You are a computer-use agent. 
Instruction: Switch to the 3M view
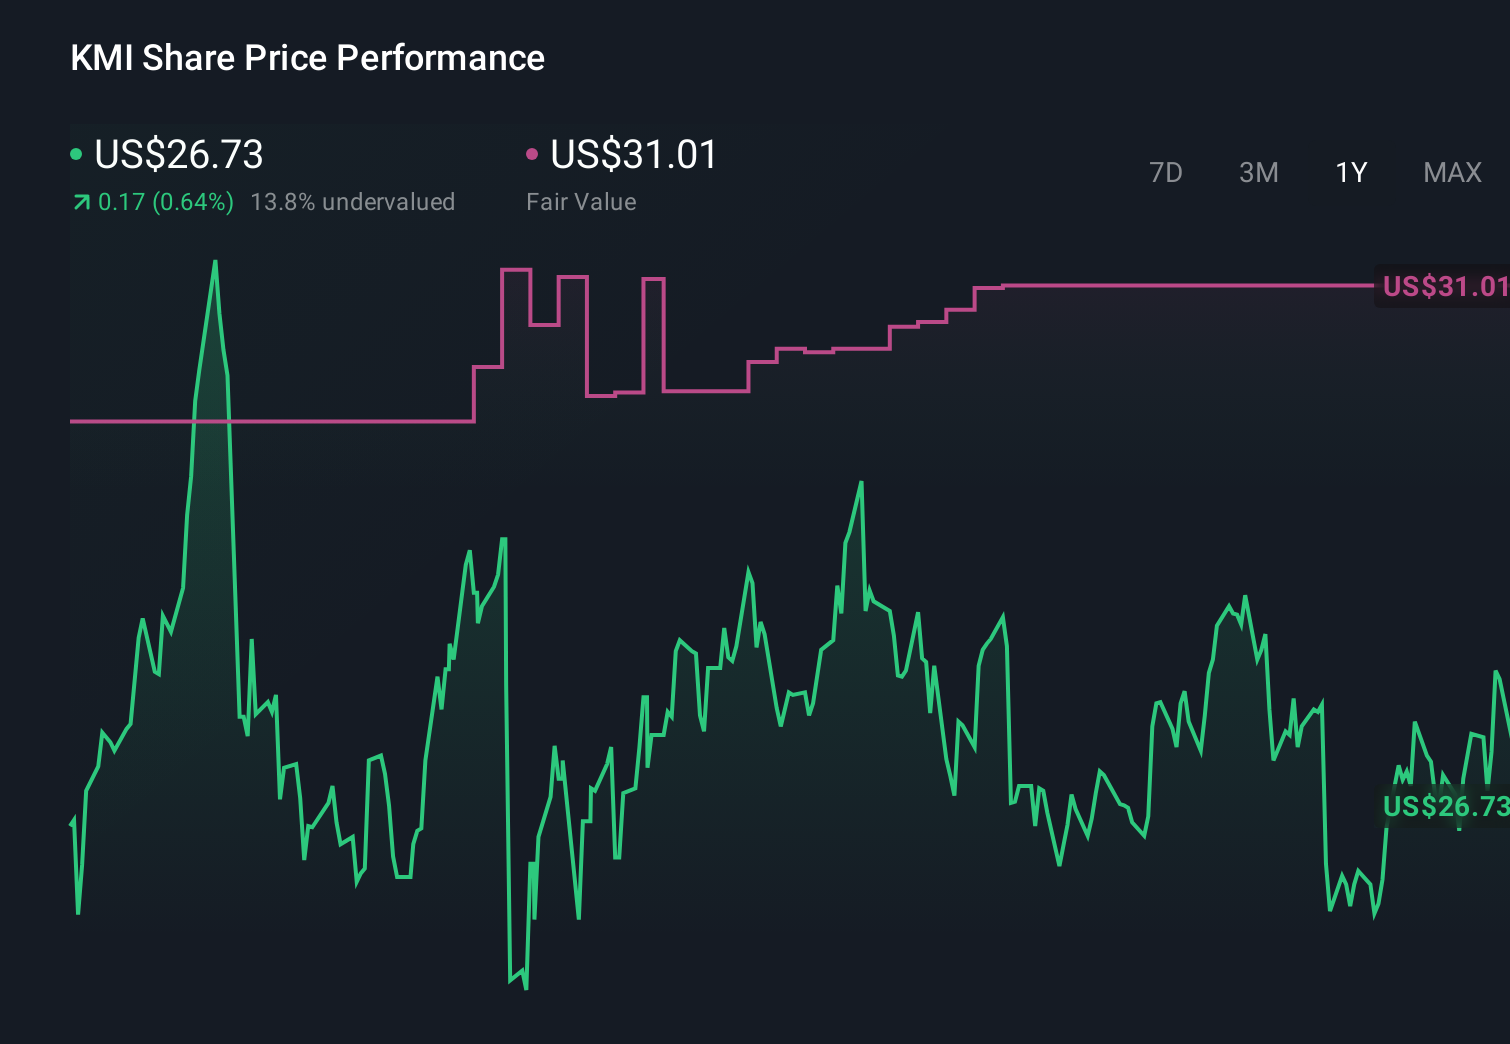pyautogui.click(x=1258, y=172)
